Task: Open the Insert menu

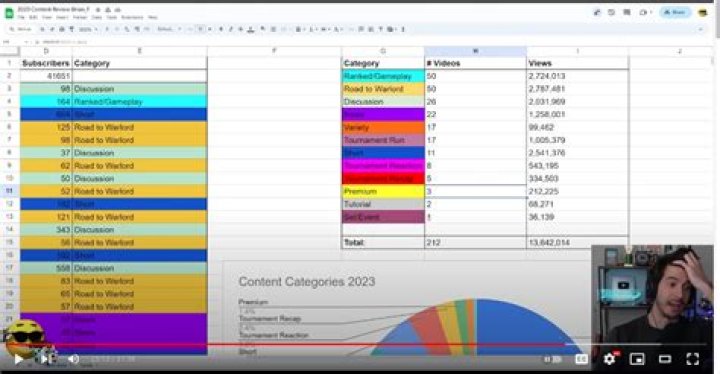Action: pyautogui.click(x=62, y=17)
